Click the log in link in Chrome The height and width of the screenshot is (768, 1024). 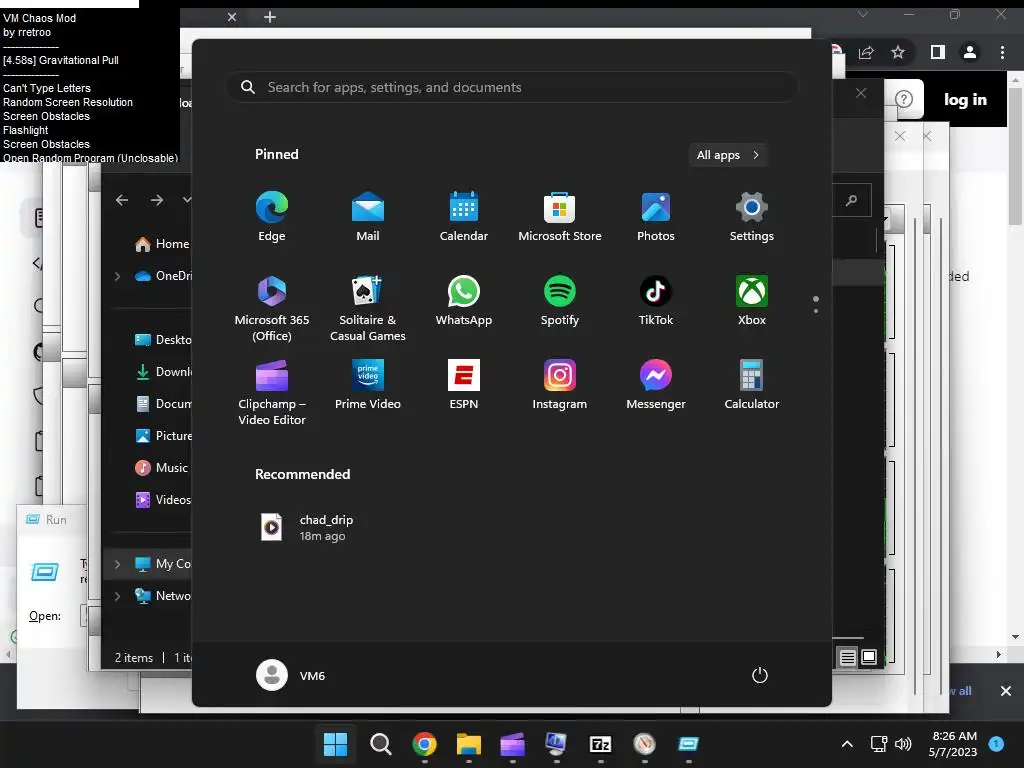point(965,100)
